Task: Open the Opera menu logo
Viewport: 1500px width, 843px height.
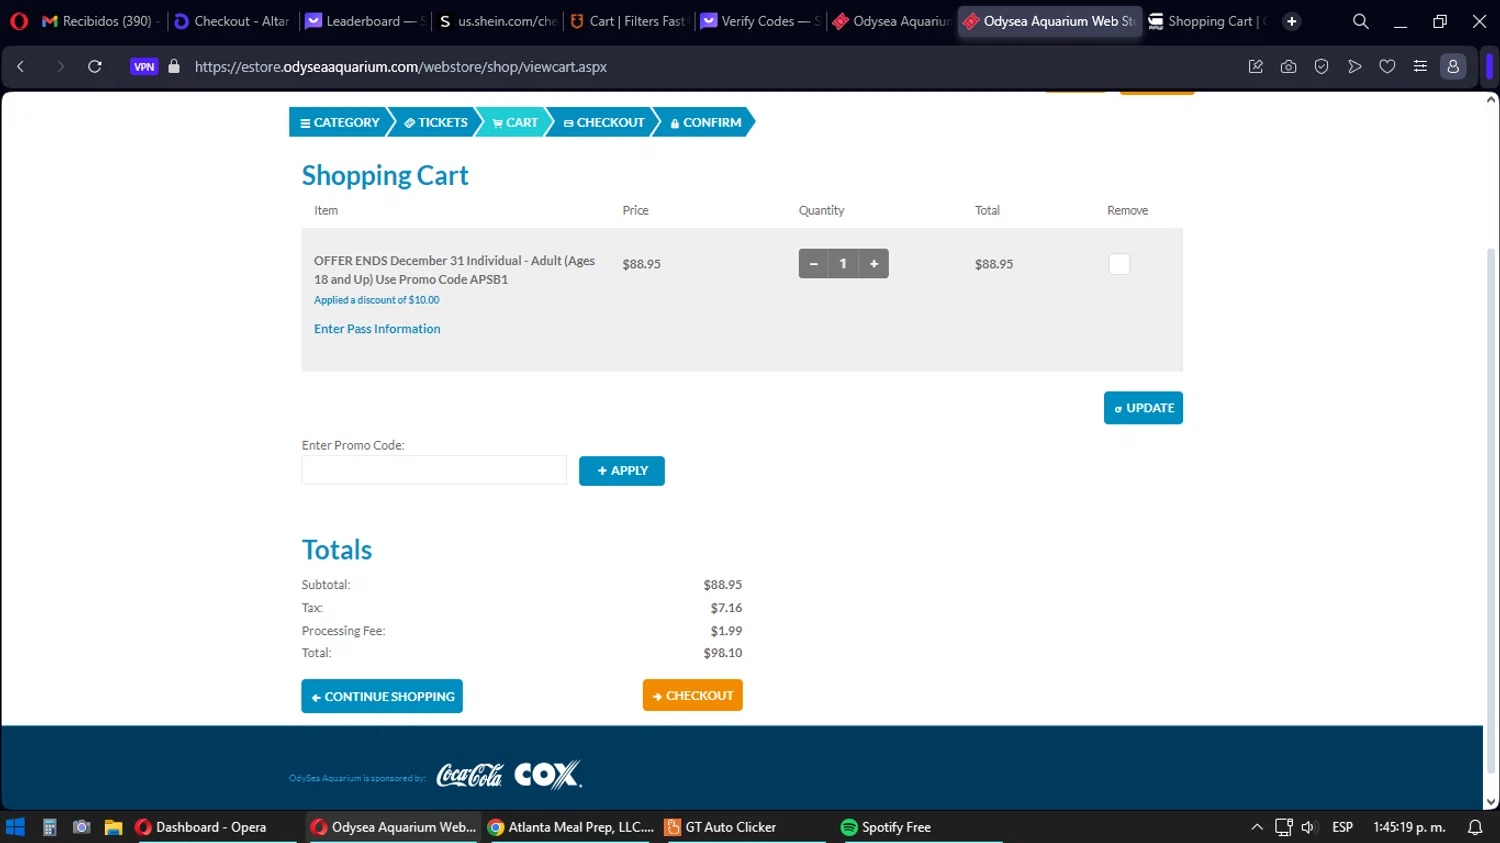Action: pyautogui.click(x=19, y=21)
